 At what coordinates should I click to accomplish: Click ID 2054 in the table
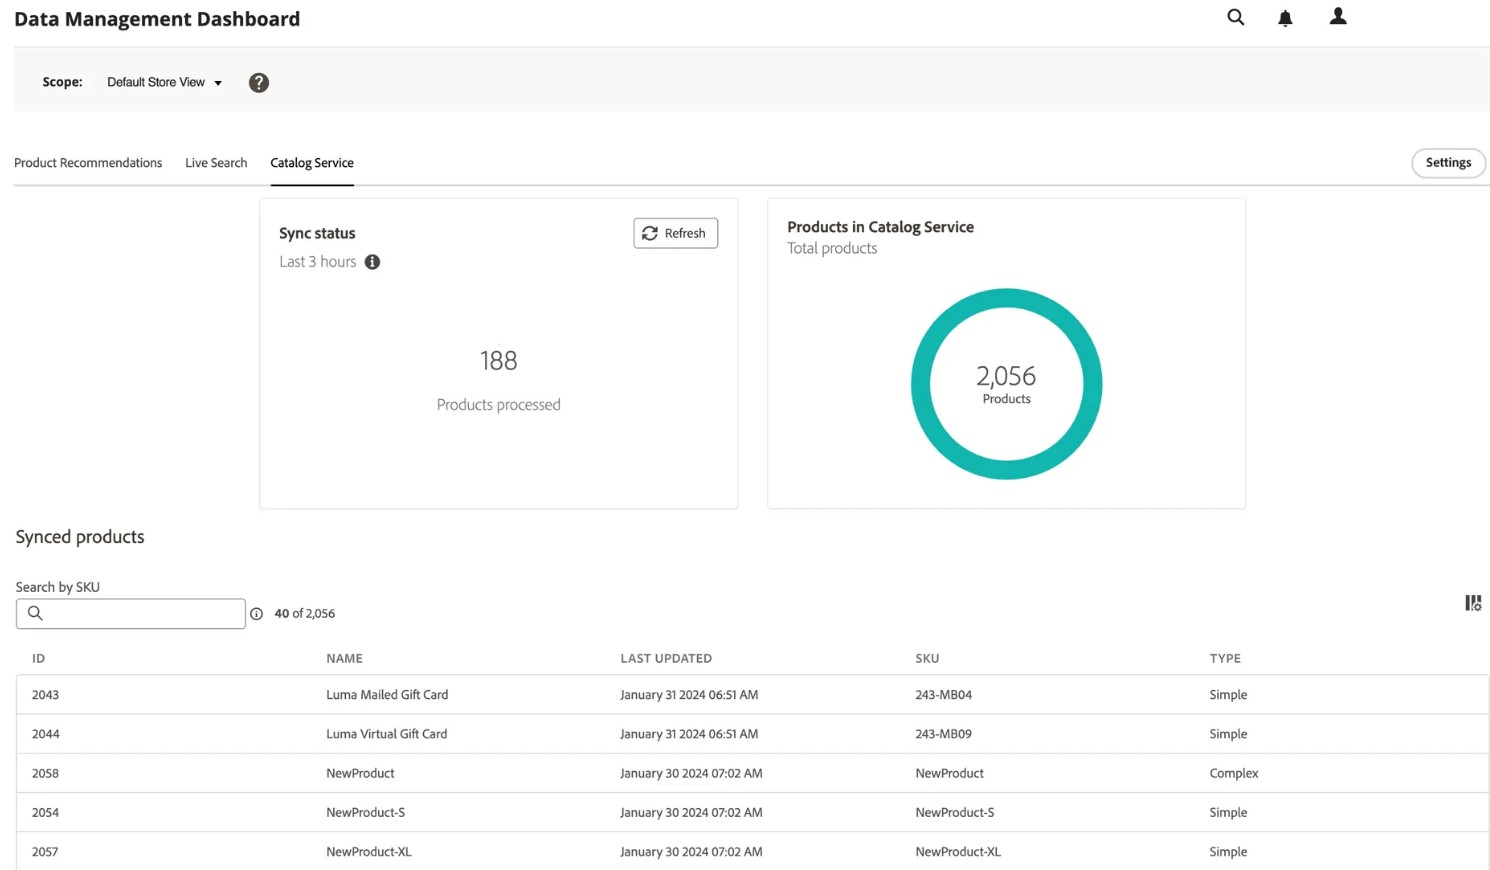[45, 813]
